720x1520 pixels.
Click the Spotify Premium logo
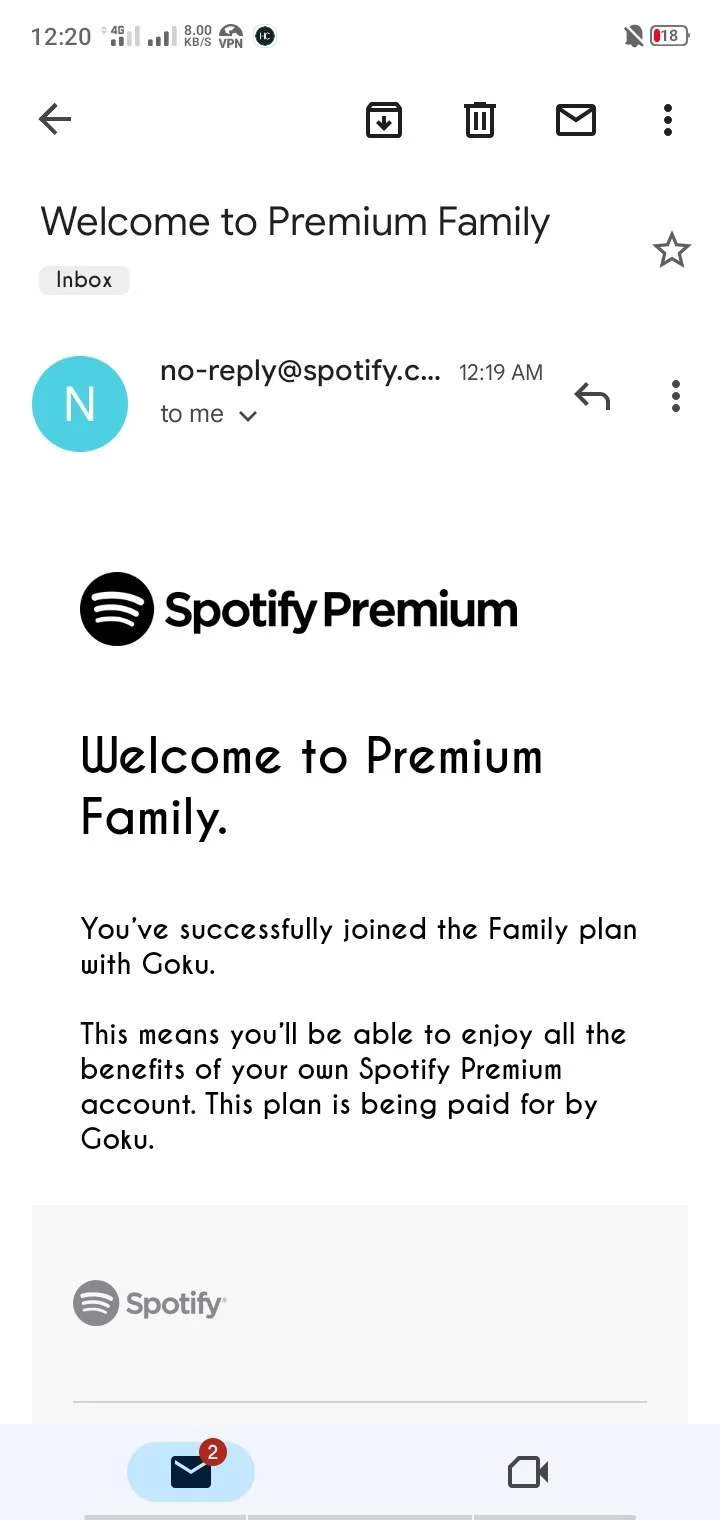(x=299, y=609)
